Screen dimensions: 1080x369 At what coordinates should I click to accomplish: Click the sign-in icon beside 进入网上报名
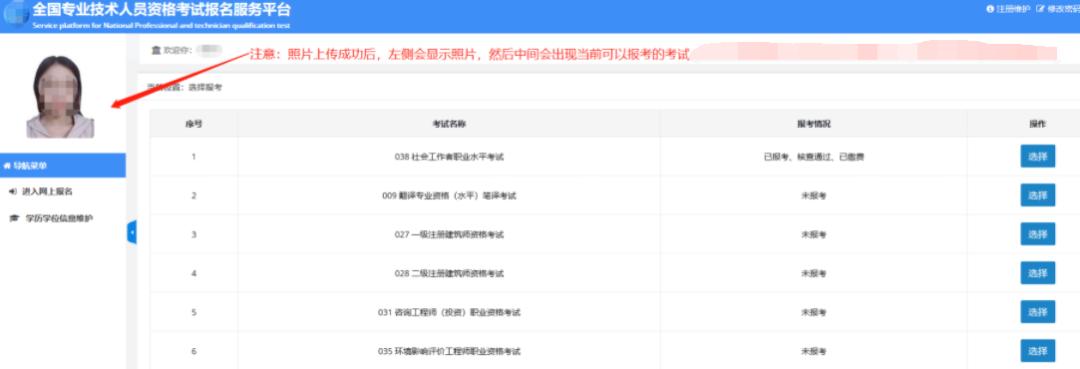[x=13, y=191]
